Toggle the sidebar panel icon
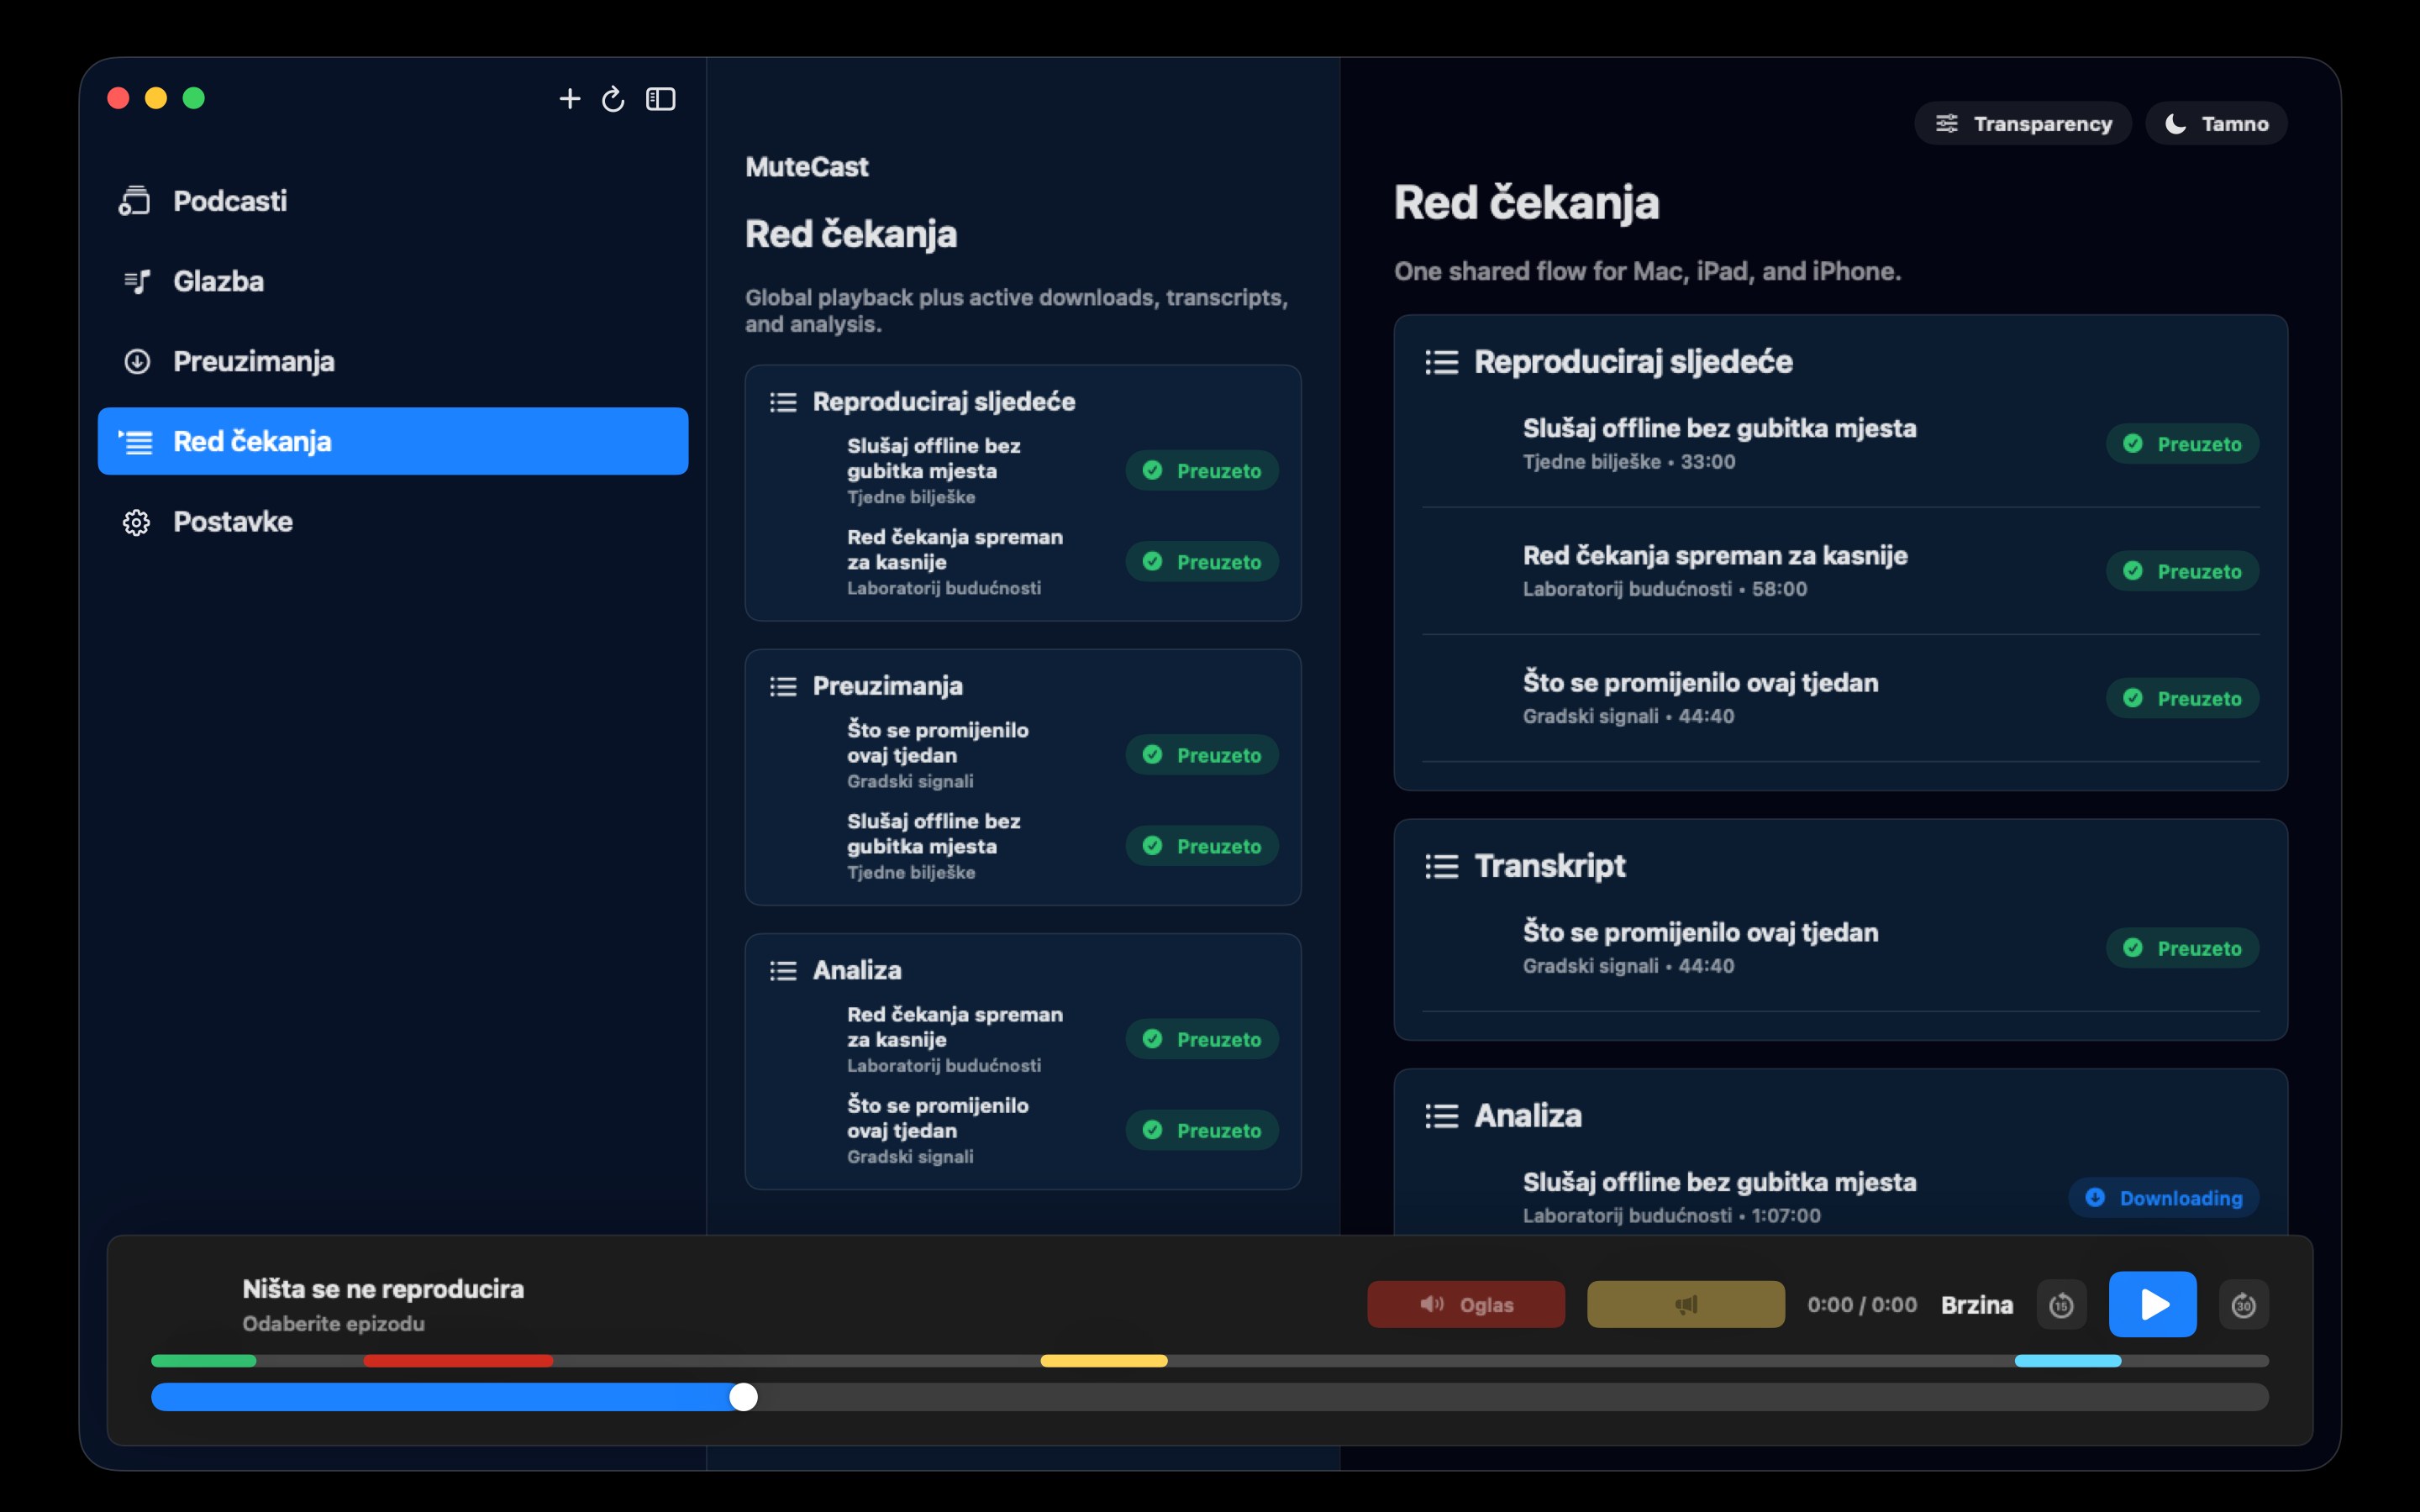Screen dimensions: 2420x1512 coord(661,99)
